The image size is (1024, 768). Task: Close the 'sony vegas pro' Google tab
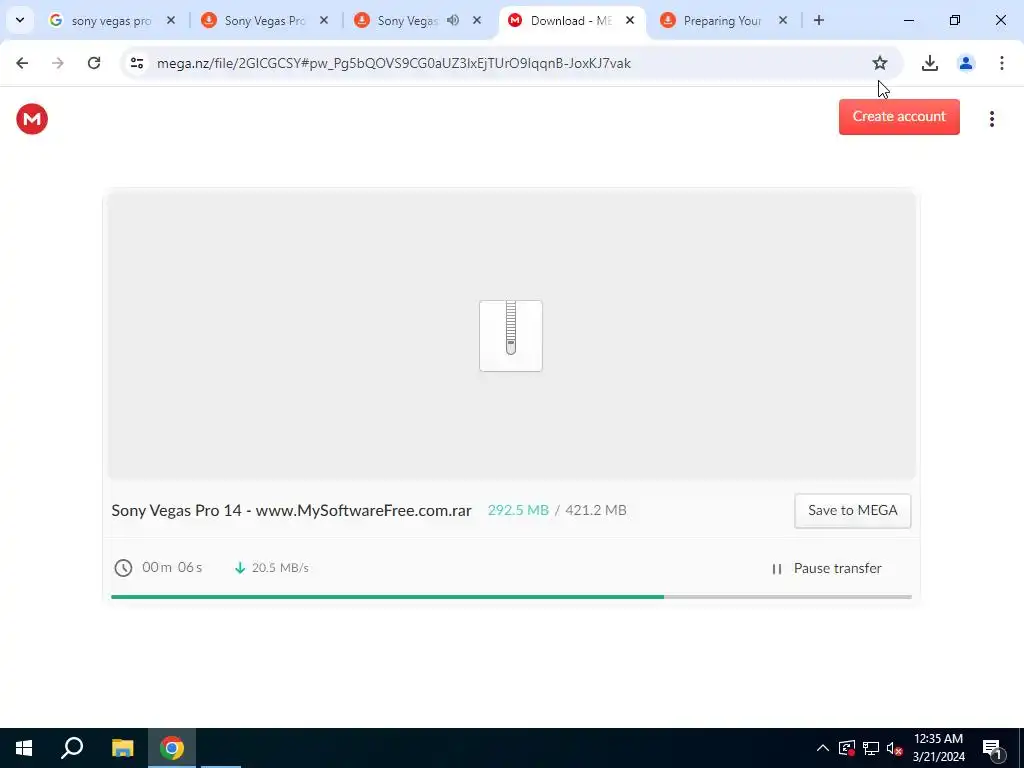pos(171,20)
